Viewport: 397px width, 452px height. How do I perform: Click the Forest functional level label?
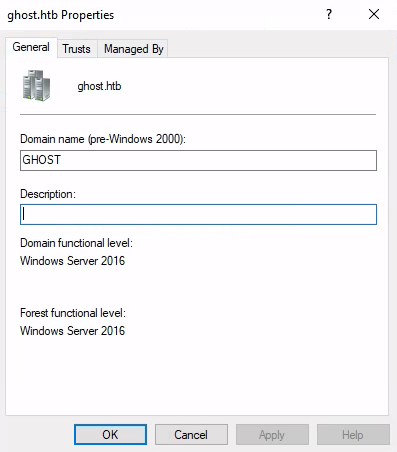click(x=73, y=313)
